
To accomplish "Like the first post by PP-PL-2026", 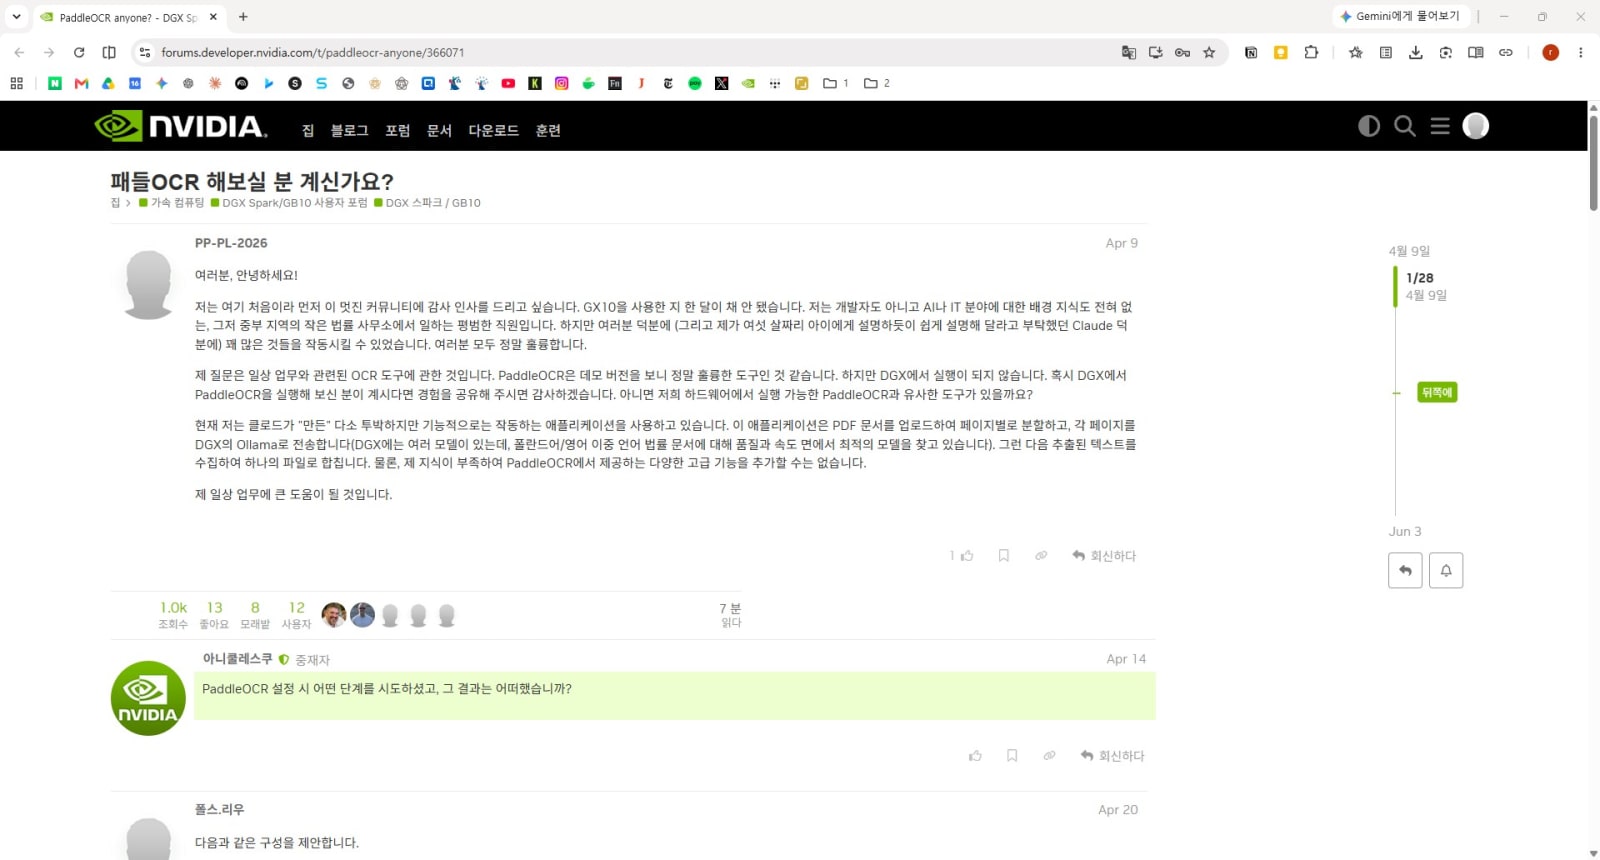I will tap(967, 556).
